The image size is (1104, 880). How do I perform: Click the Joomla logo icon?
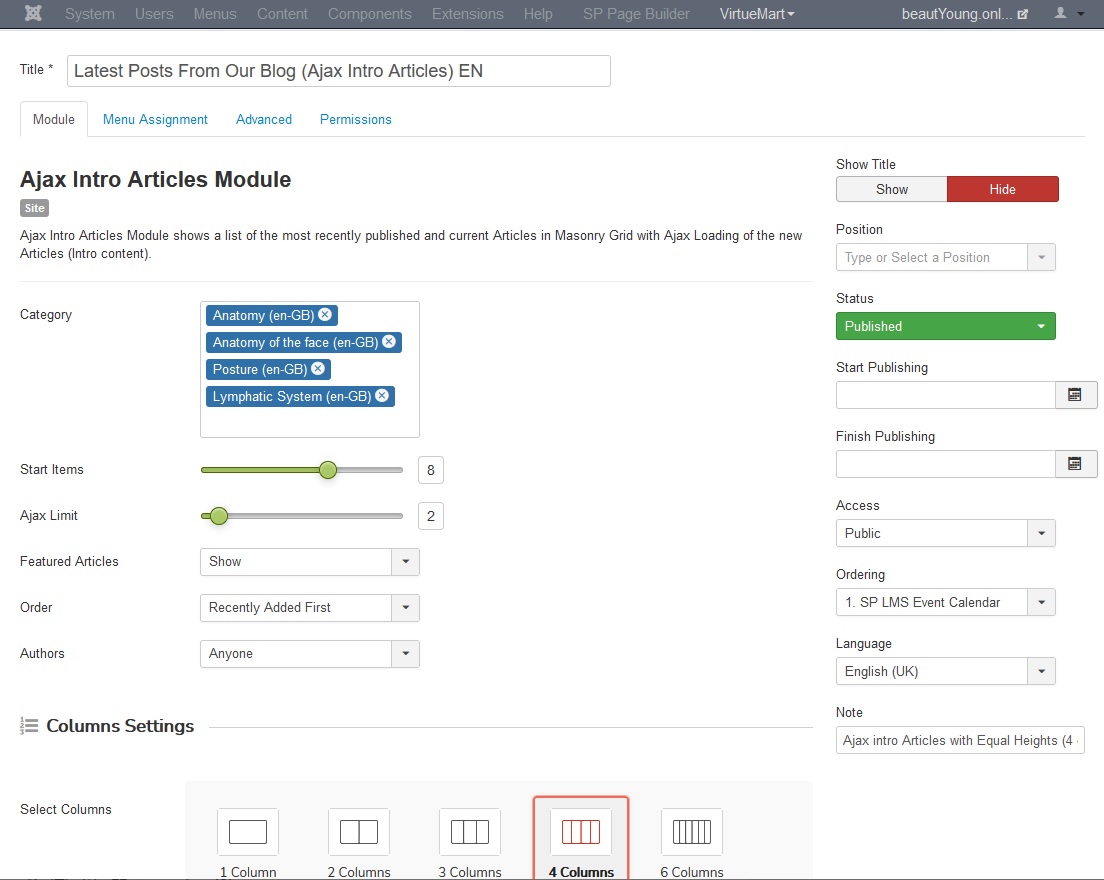click(x=33, y=13)
